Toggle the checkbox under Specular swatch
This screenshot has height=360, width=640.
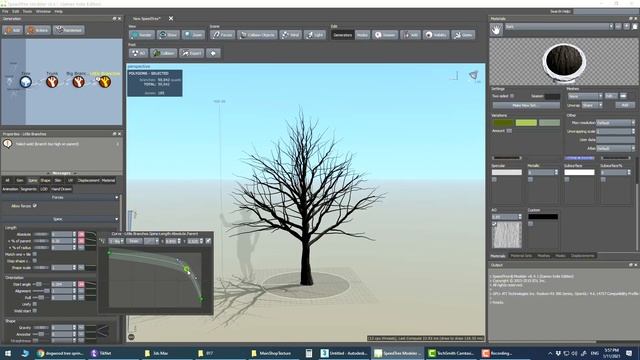tap(494, 179)
